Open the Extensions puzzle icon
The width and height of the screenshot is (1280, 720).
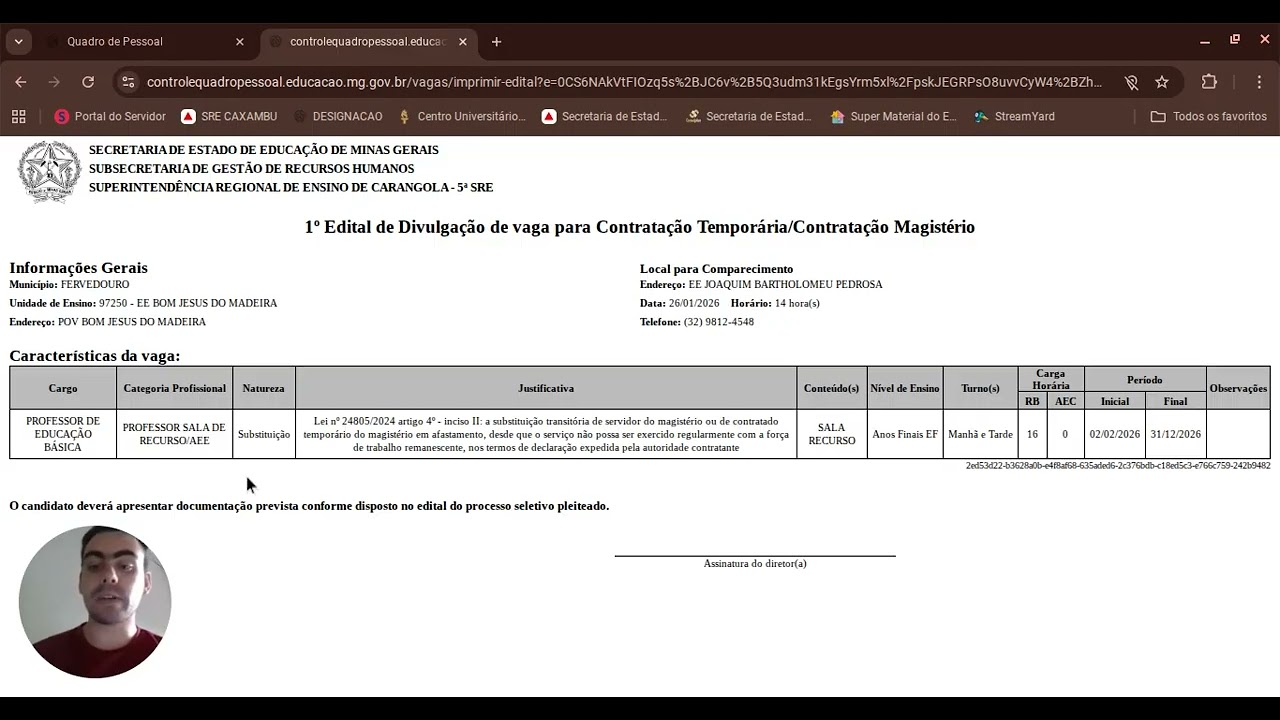1209,82
